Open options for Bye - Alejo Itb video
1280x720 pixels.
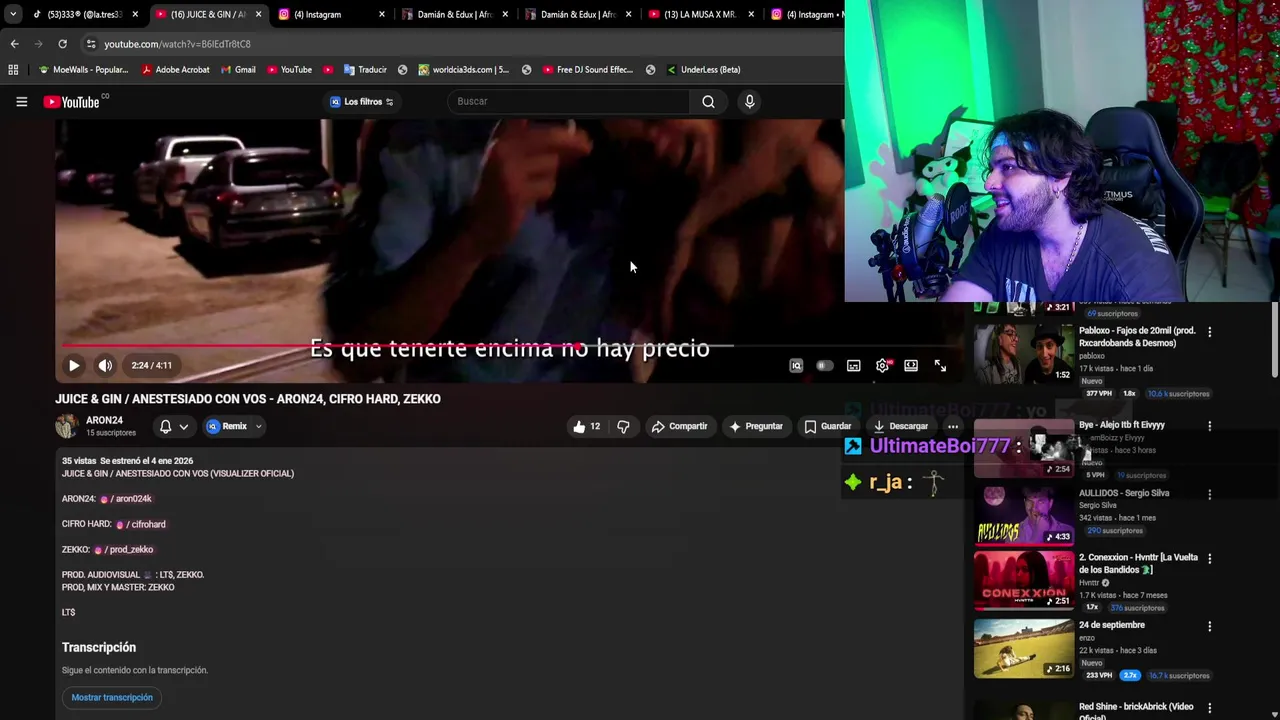[x=1209, y=426]
